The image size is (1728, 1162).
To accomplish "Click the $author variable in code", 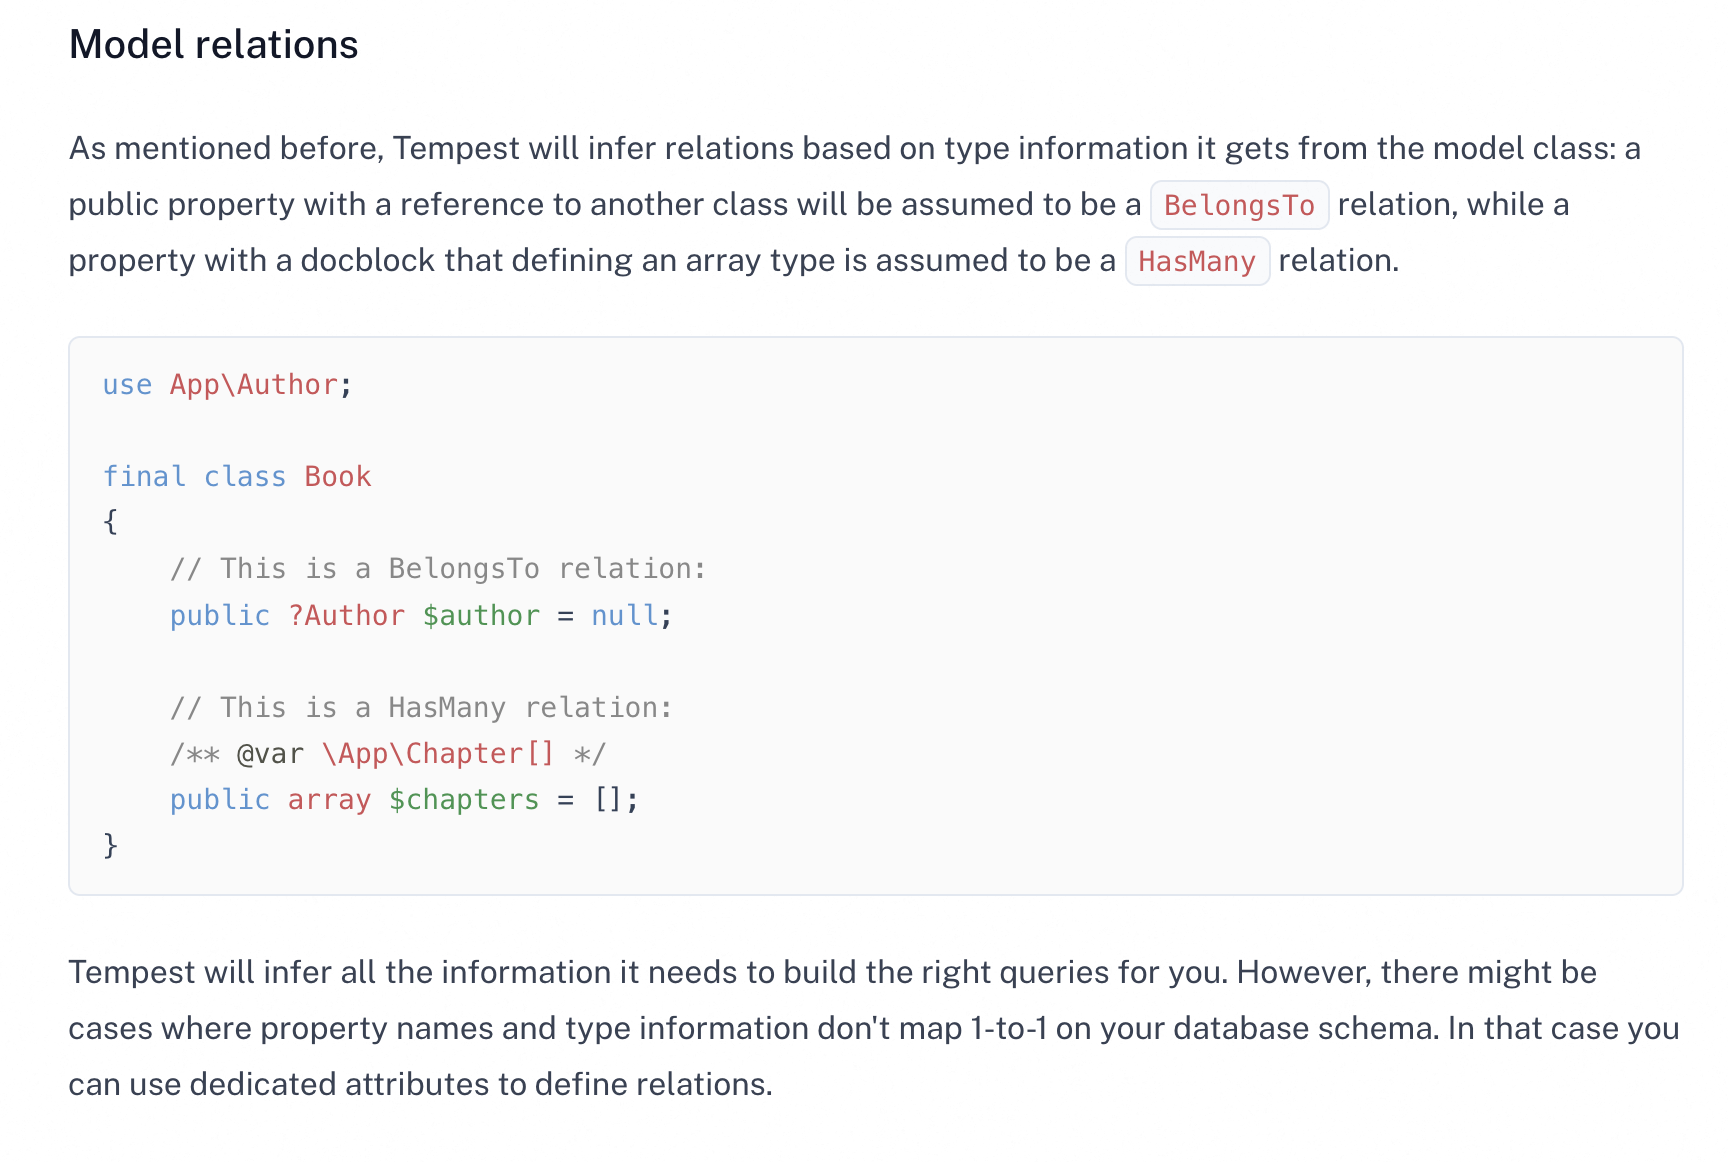I will 481,616.
